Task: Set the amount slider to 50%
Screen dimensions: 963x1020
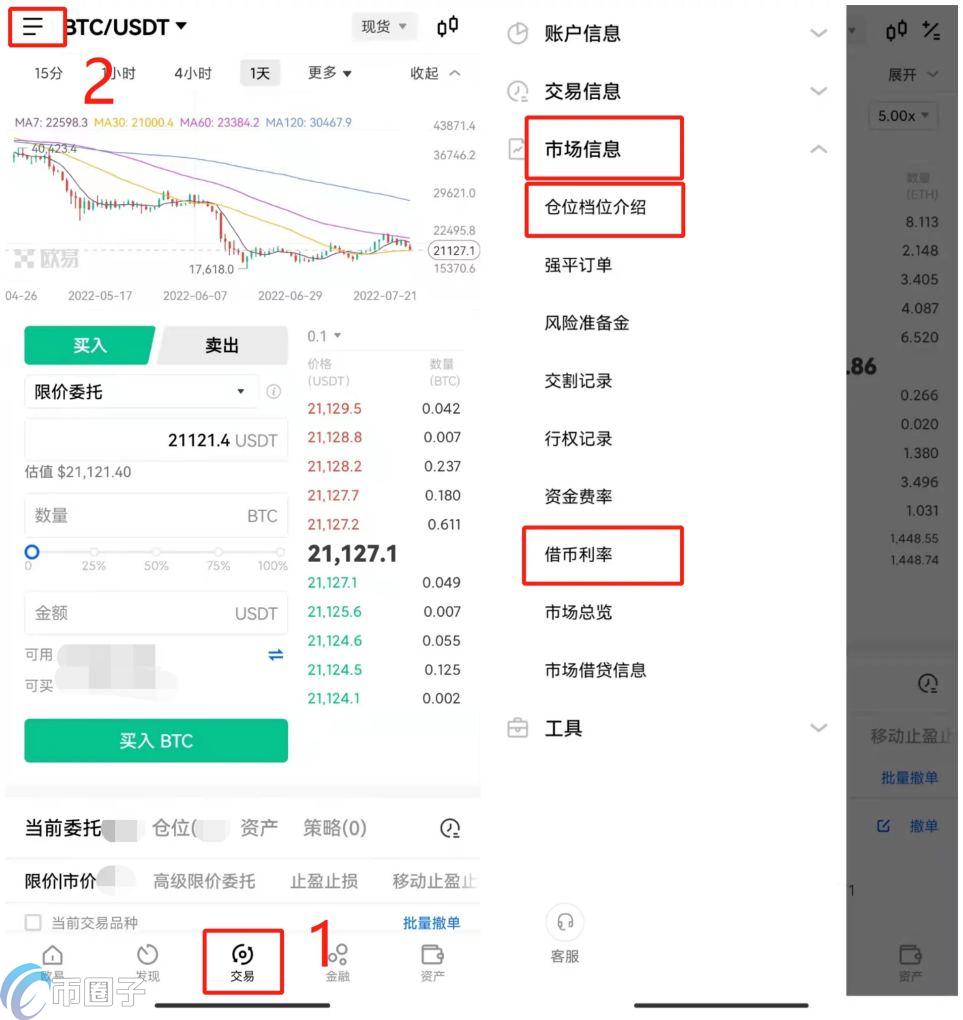Action: tap(156, 552)
